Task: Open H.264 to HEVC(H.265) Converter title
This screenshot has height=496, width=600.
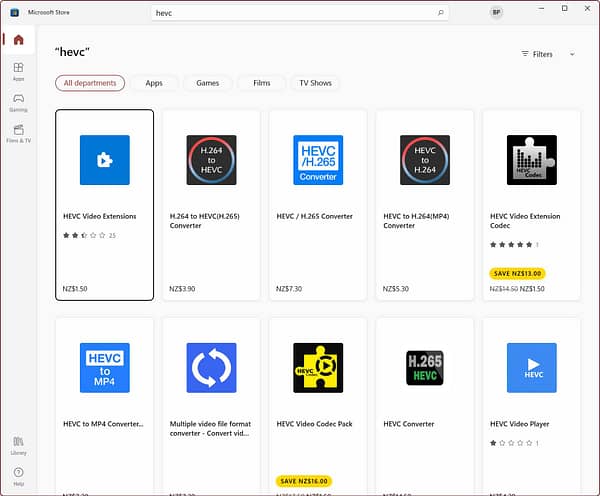Action: [x=205, y=221]
